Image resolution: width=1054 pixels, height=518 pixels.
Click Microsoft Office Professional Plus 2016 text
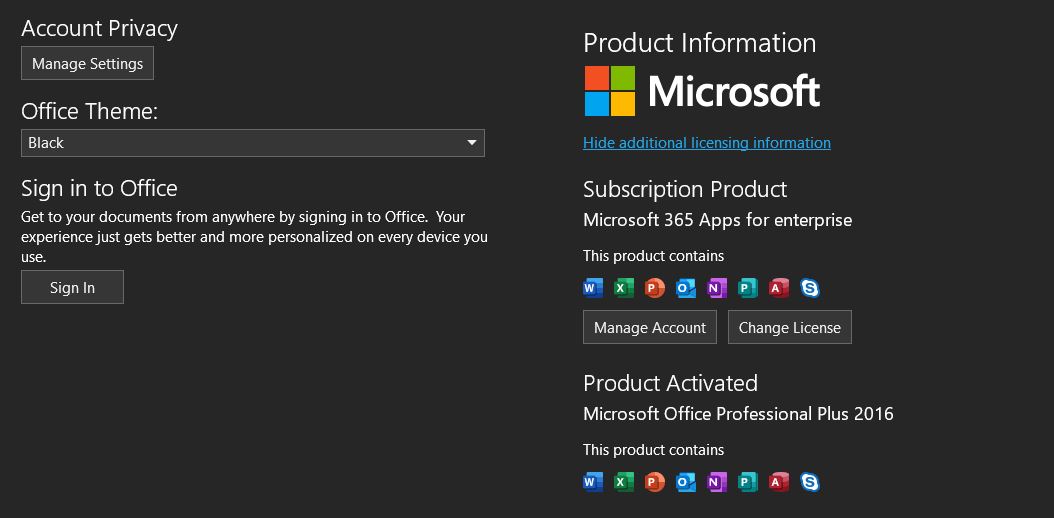pos(739,413)
